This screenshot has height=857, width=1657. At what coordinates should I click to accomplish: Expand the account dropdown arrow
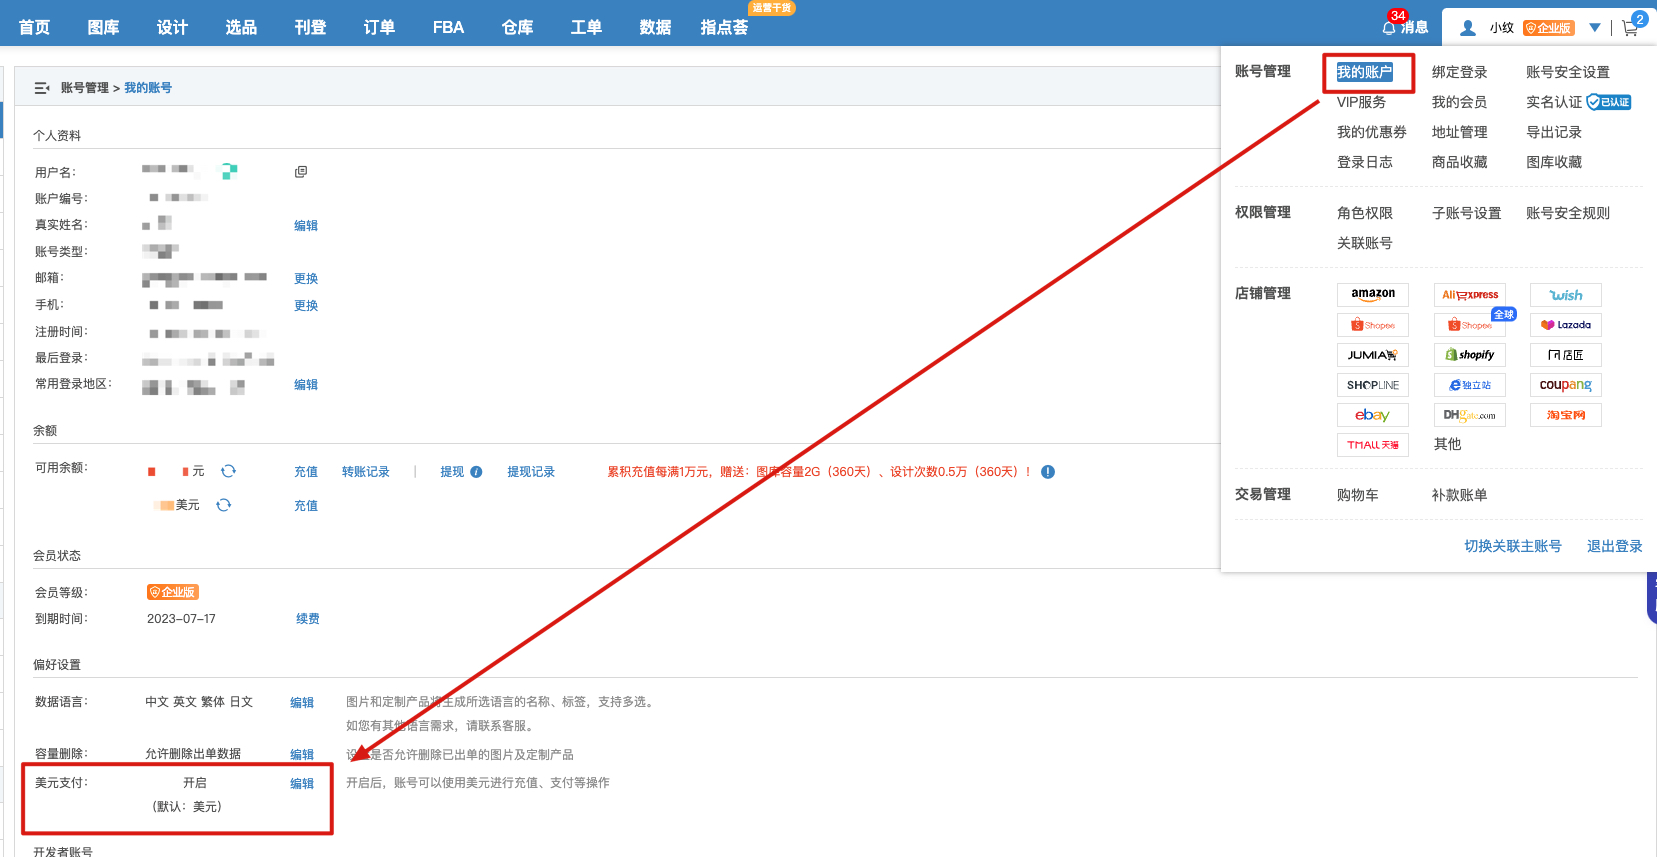[1595, 28]
